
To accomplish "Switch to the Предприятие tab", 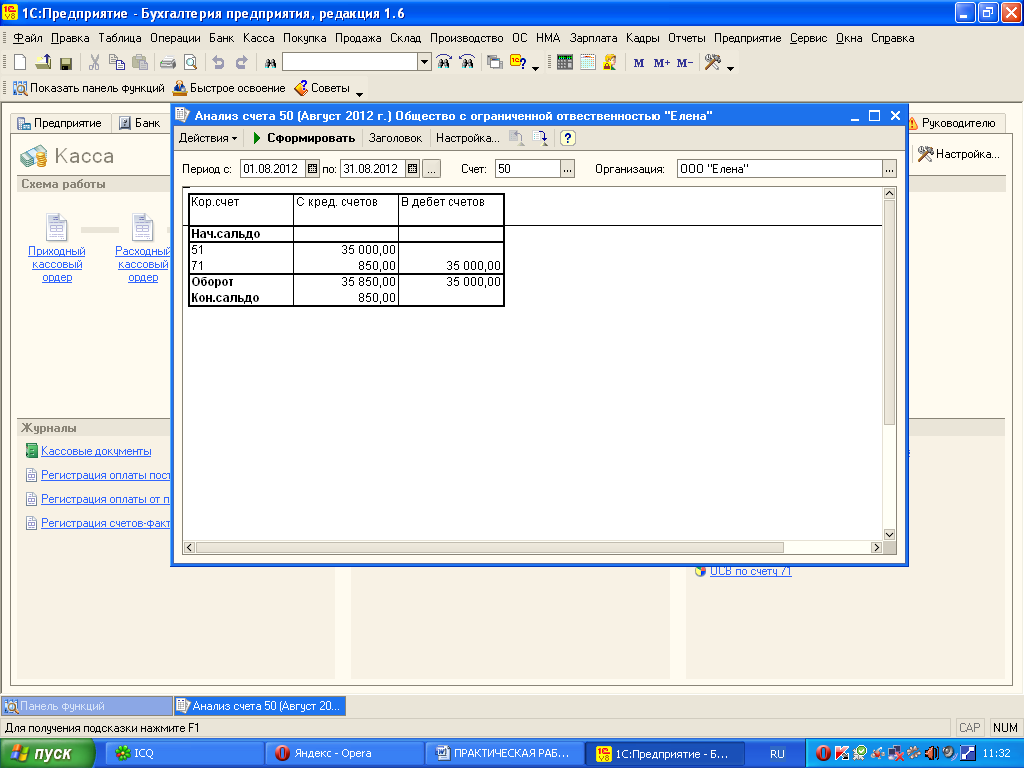I will 59,123.
